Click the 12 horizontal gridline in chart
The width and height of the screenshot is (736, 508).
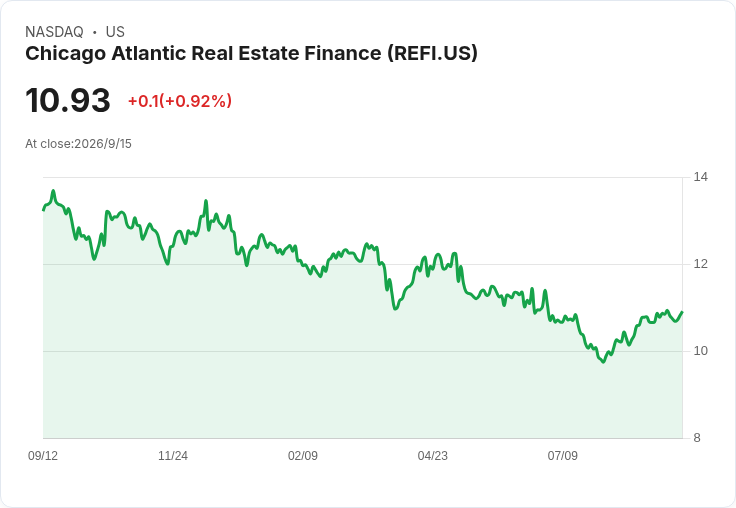point(362,264)
